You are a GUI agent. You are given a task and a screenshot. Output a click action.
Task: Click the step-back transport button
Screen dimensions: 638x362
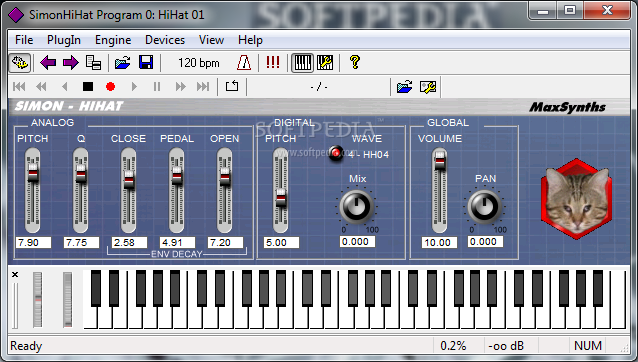64,86
